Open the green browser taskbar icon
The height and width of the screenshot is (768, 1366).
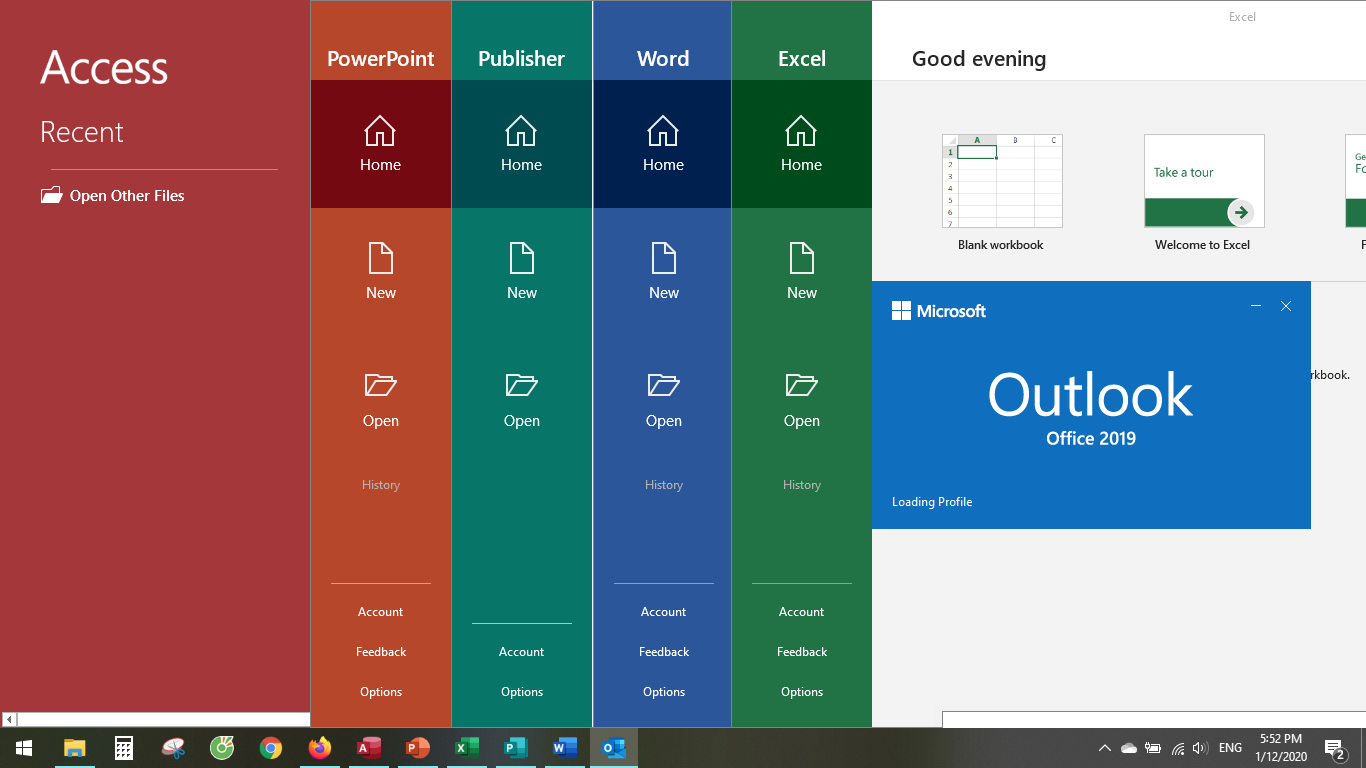pyautogui.click(x=222, y=748)
